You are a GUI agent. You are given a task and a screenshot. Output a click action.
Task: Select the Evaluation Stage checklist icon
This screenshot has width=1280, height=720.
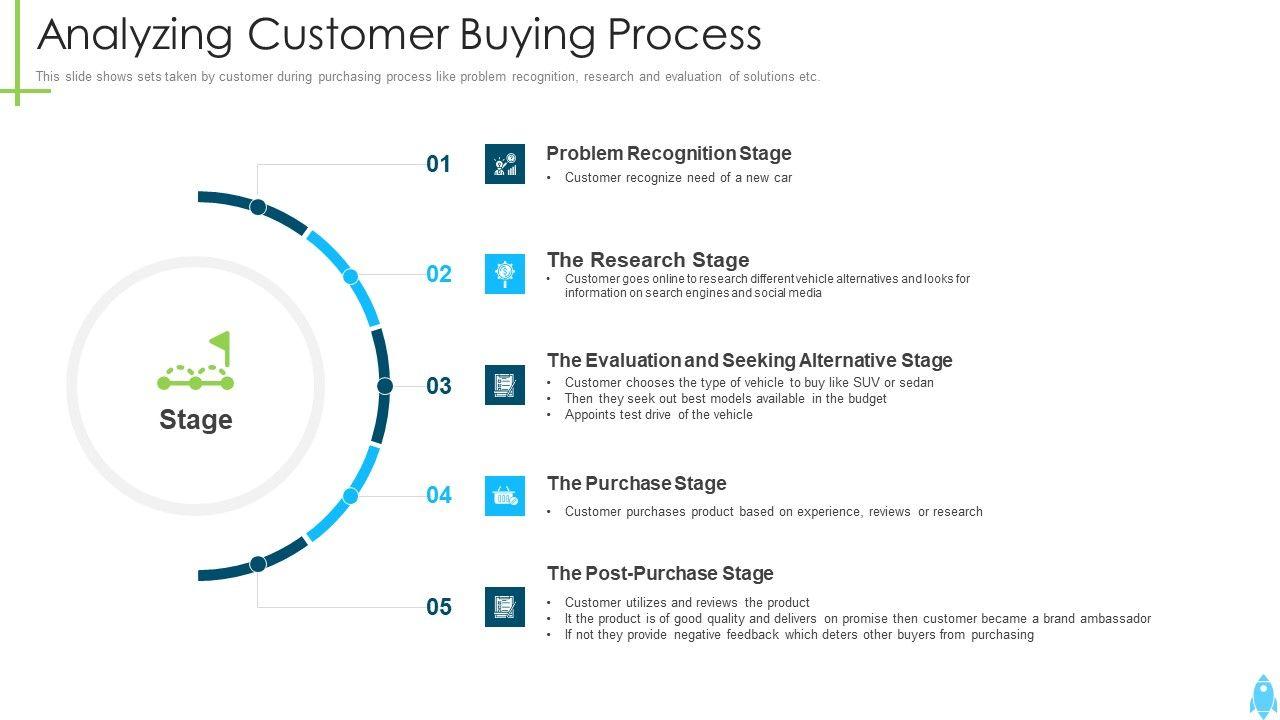coord(505,385)
